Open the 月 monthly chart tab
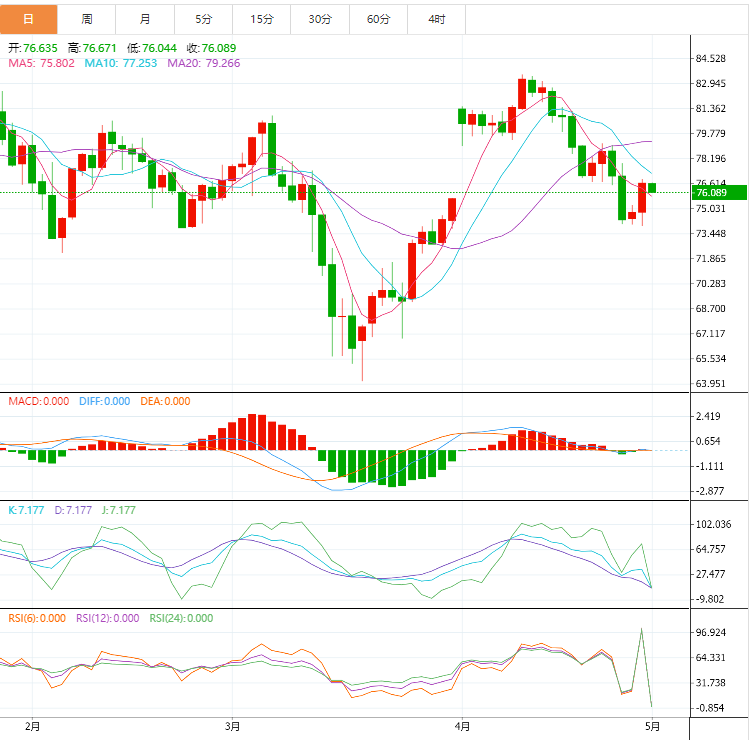Image resolution: width=750 pixels, height=740 pixels. coord(145,19)
